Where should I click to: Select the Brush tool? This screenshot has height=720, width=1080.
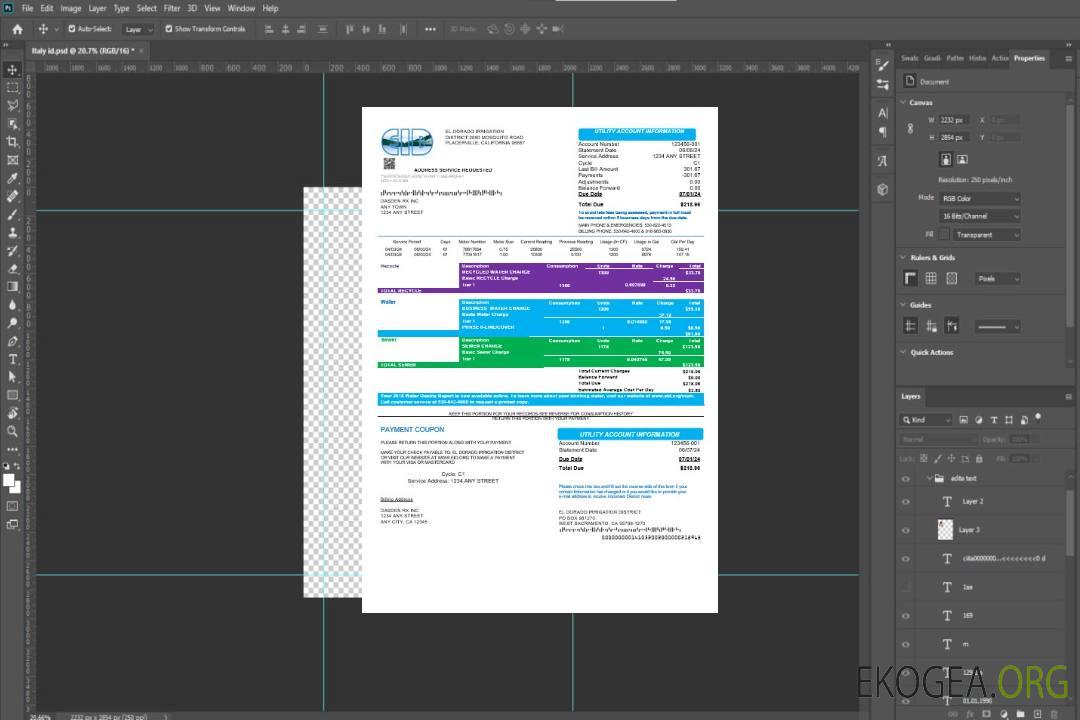pyautogui.click(x=12, y=214)
